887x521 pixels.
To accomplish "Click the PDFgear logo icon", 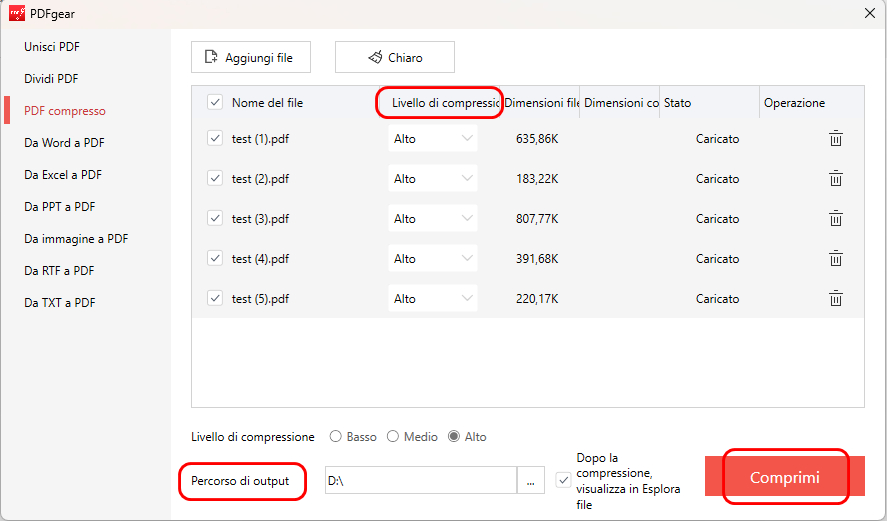I will pyautogui.click(x=17, y=13).
